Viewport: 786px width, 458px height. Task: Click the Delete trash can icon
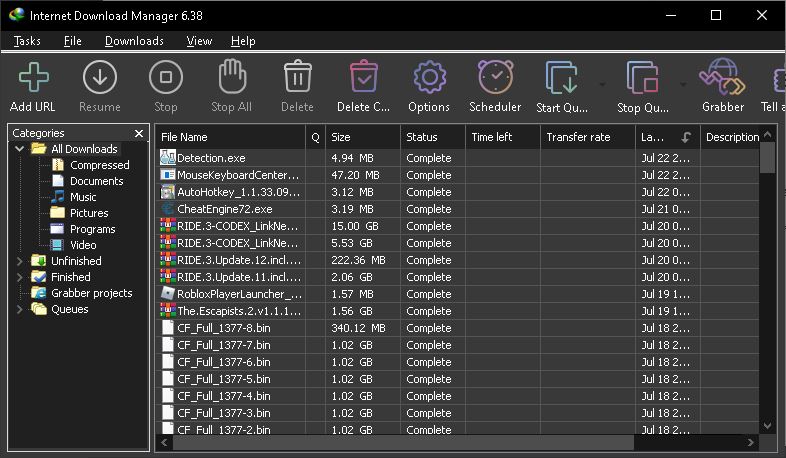(x=297, y=78)
